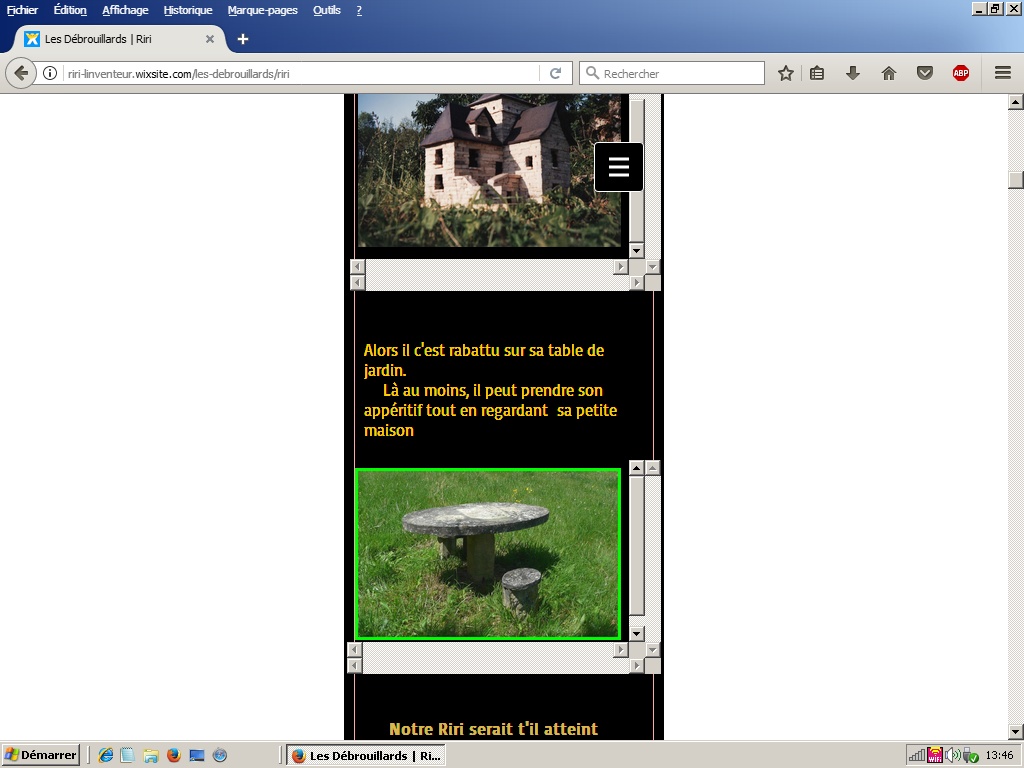Launch Firefox from quick launch
This screenshot has height=768, width=1024.
[174, 756]
